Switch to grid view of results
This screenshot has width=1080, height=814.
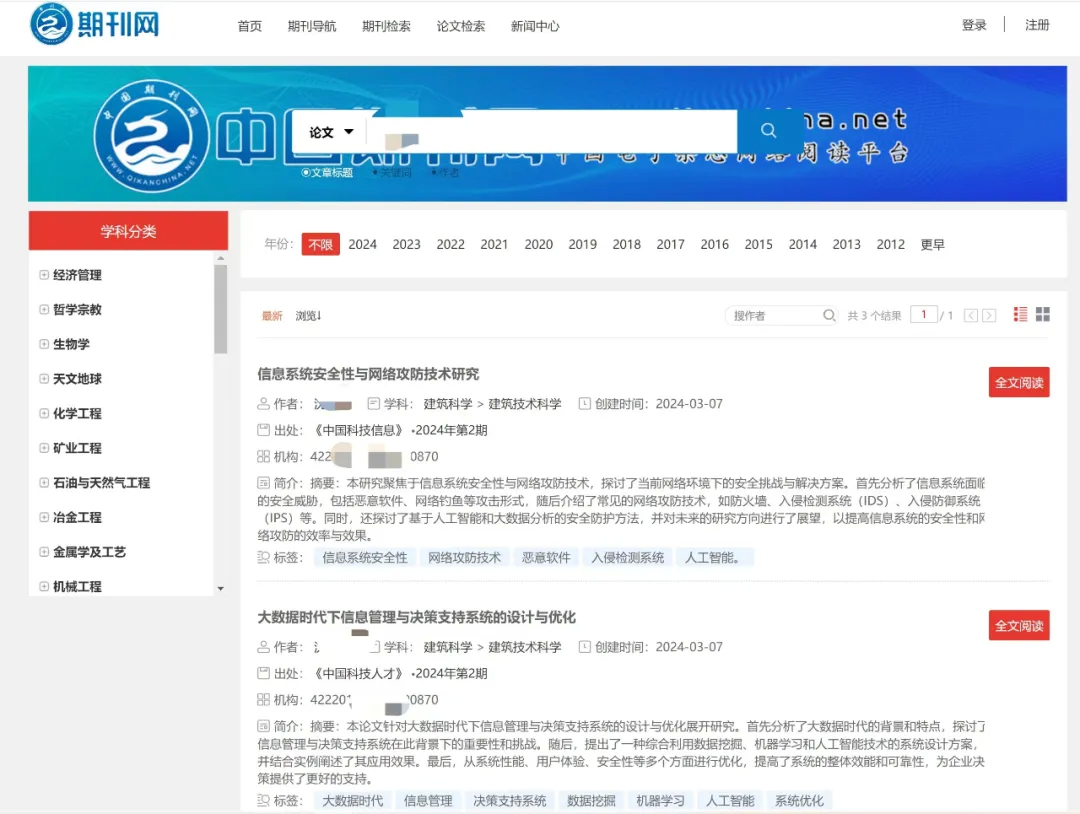pyautogui.click(x=1041, y=313)
